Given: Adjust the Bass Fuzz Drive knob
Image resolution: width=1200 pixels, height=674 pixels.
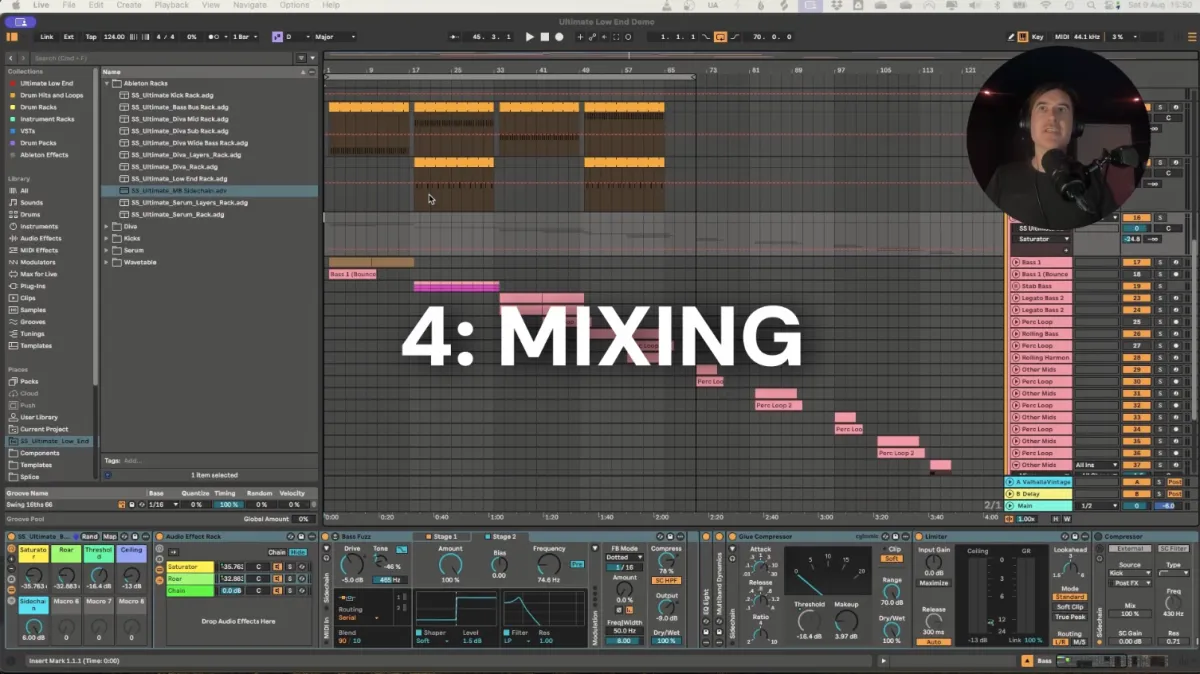Looking at the screenshot, I should tap(352, 564).
